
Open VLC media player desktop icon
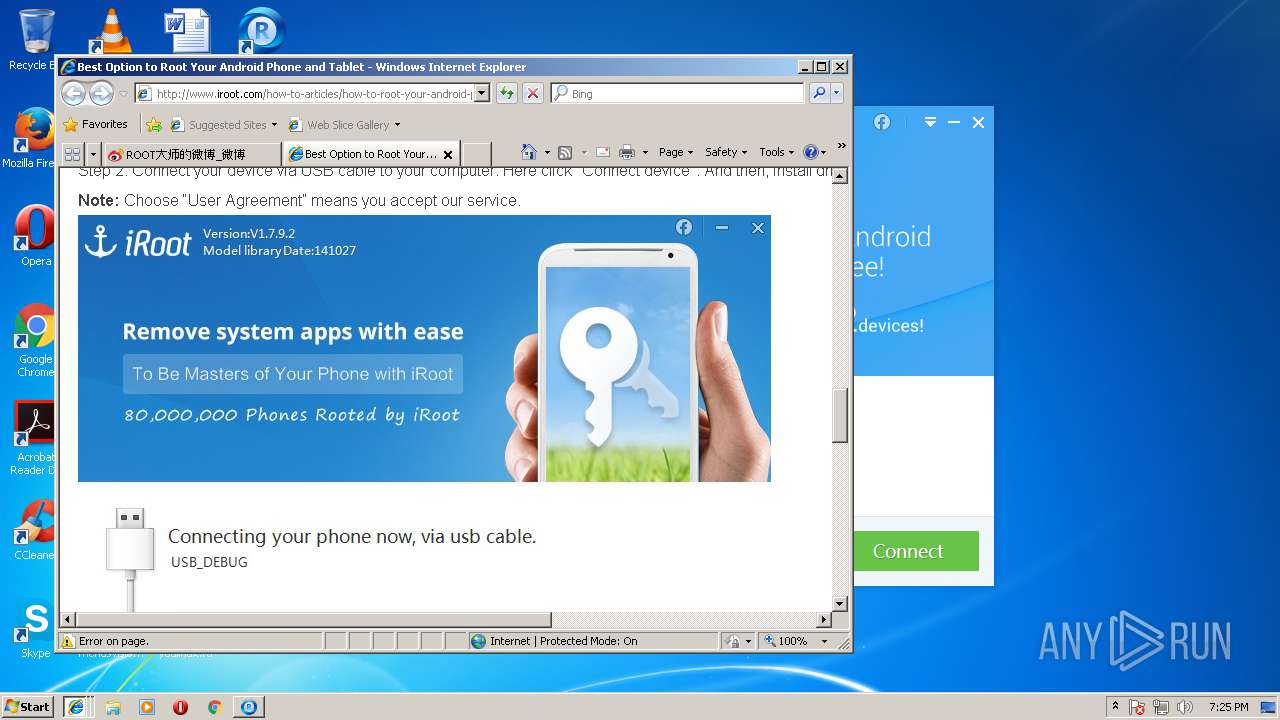pyautogui.click(x=110, y=30)
